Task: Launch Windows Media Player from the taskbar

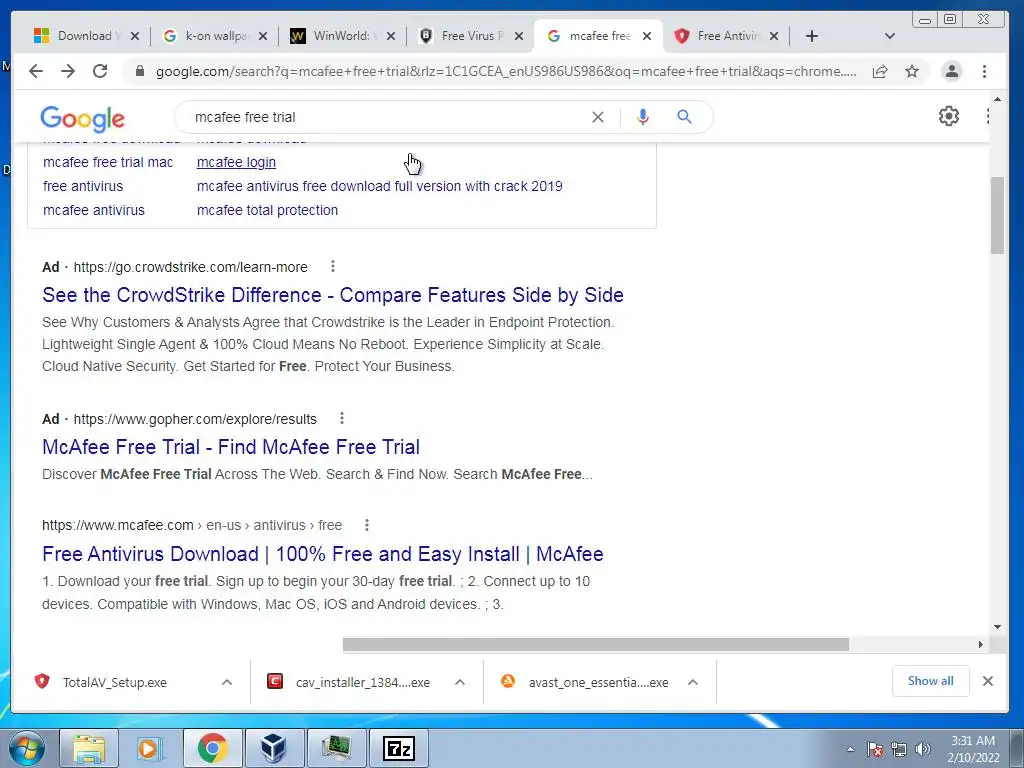Action: pos(151,748)
